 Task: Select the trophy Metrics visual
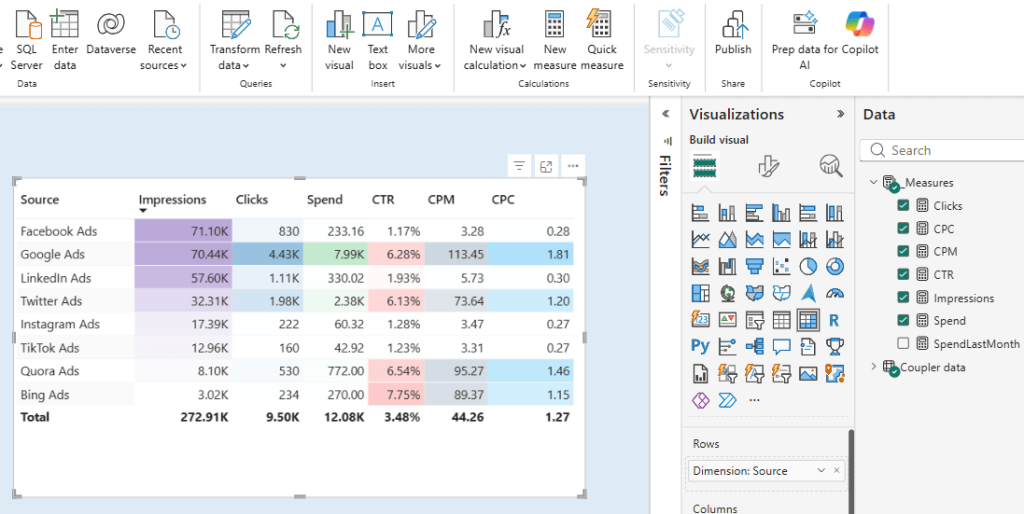pos(835,346)
